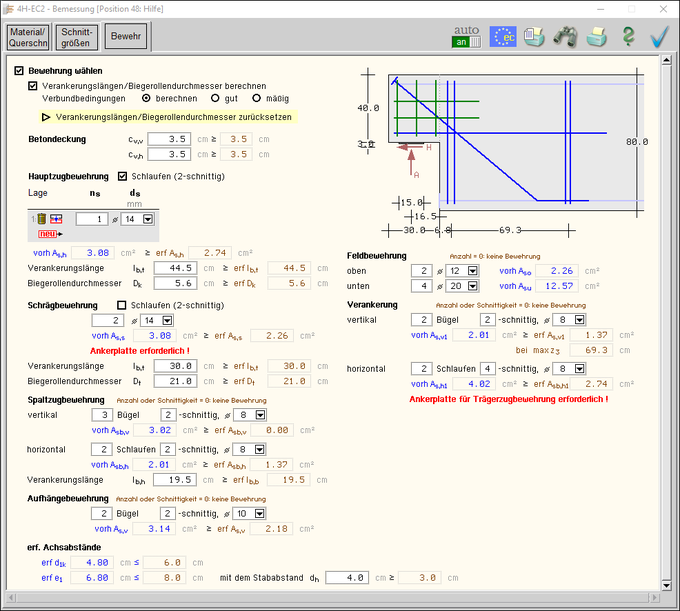
Task: Open help with the question mark icon
Action: click(628, 37)
